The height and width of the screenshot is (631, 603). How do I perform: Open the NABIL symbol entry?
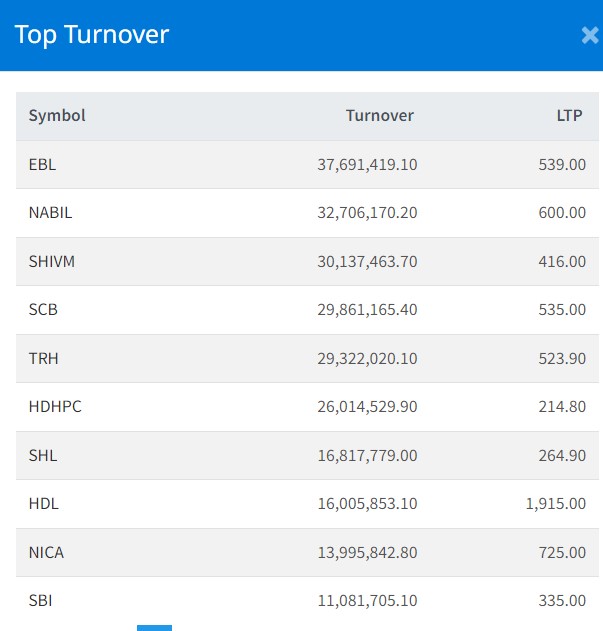51,212
